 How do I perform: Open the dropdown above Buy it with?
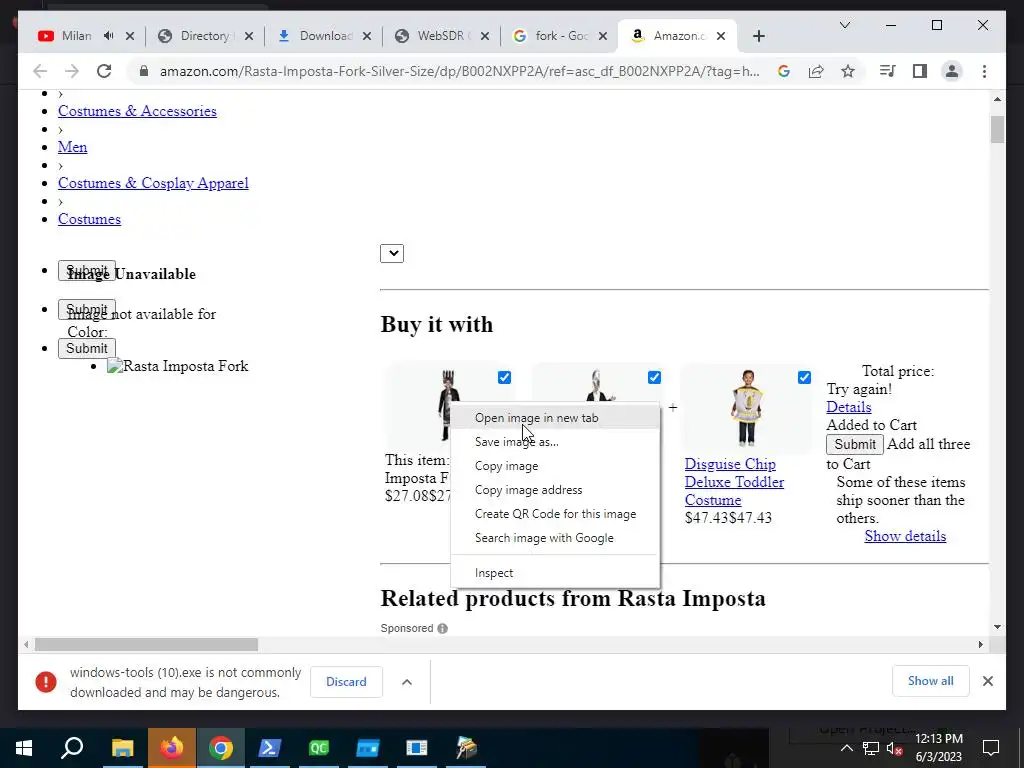click(392, 253)
